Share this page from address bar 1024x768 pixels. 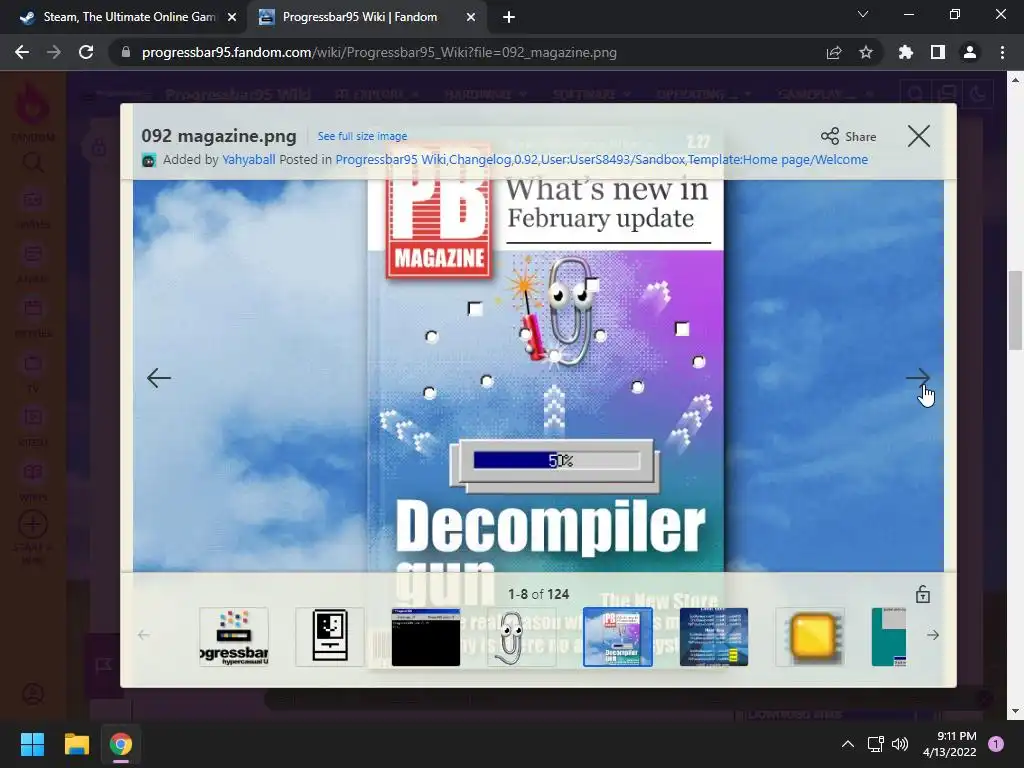pos(834,52)
